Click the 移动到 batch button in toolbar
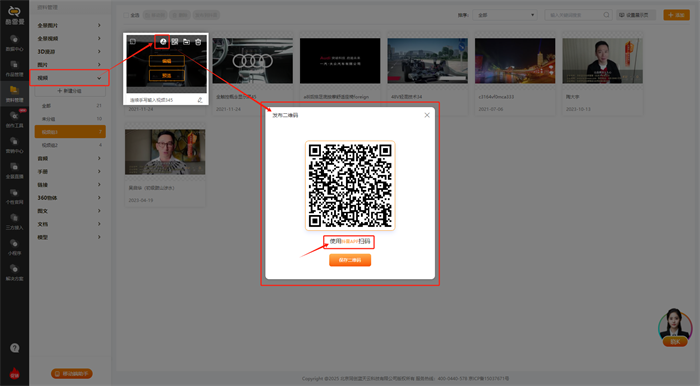 pyautogui.click(x=155, y=15)
